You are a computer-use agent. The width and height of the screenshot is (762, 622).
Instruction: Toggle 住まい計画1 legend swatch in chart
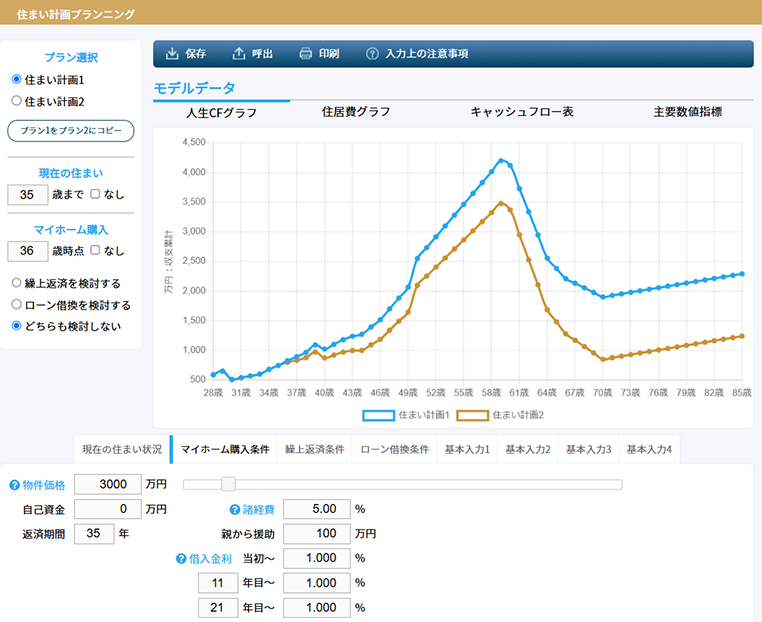(378, 414)
